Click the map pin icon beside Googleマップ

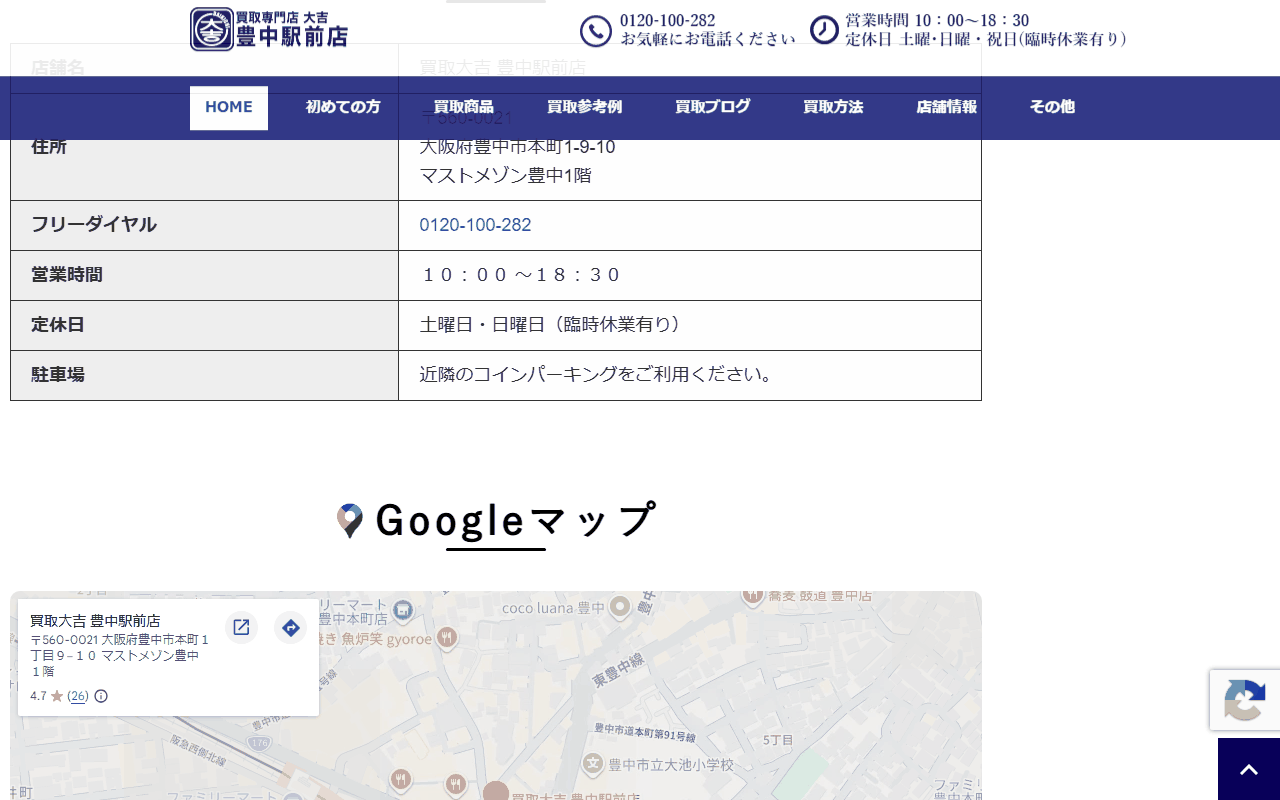point(350,521)
